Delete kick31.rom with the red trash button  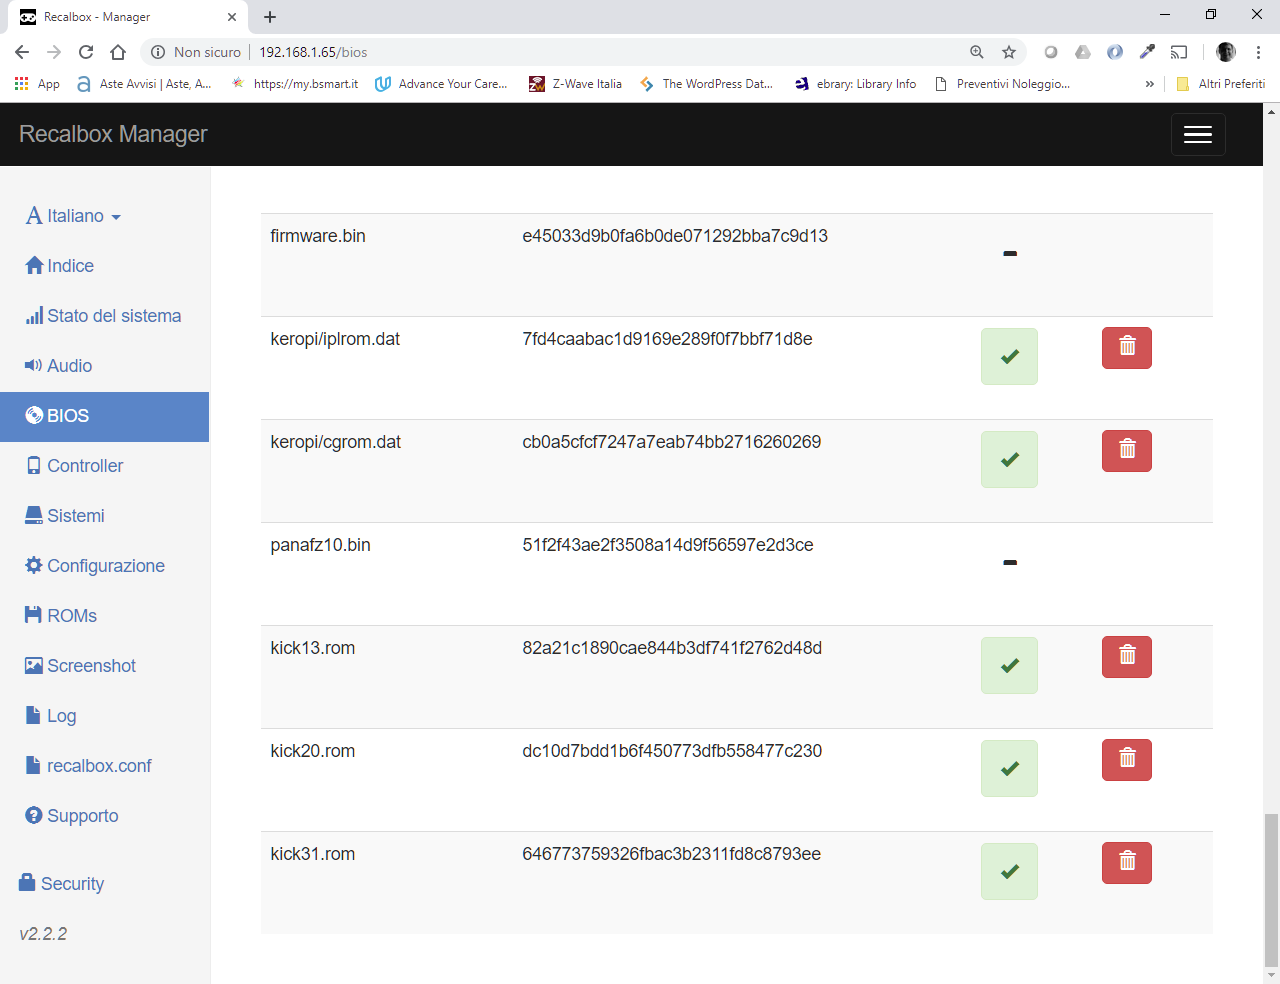[x=1127, y=863]
